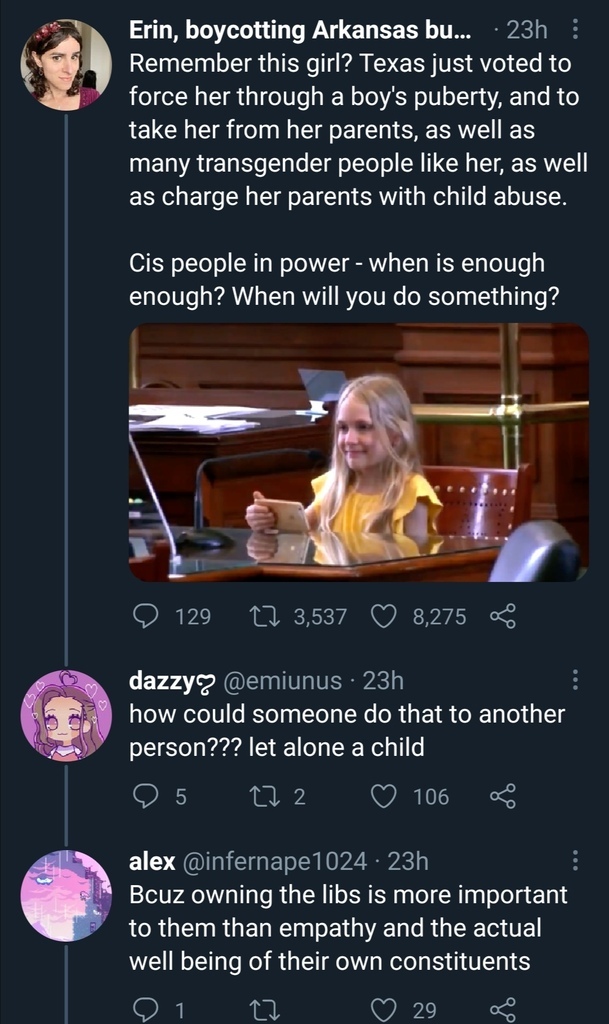Open reply box on dazzy's tweet
The image size is (609, 1024).
(147, 796)
